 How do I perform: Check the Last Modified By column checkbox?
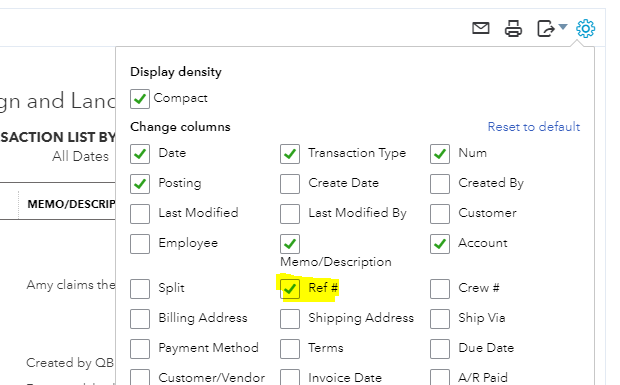pos(290,214)
